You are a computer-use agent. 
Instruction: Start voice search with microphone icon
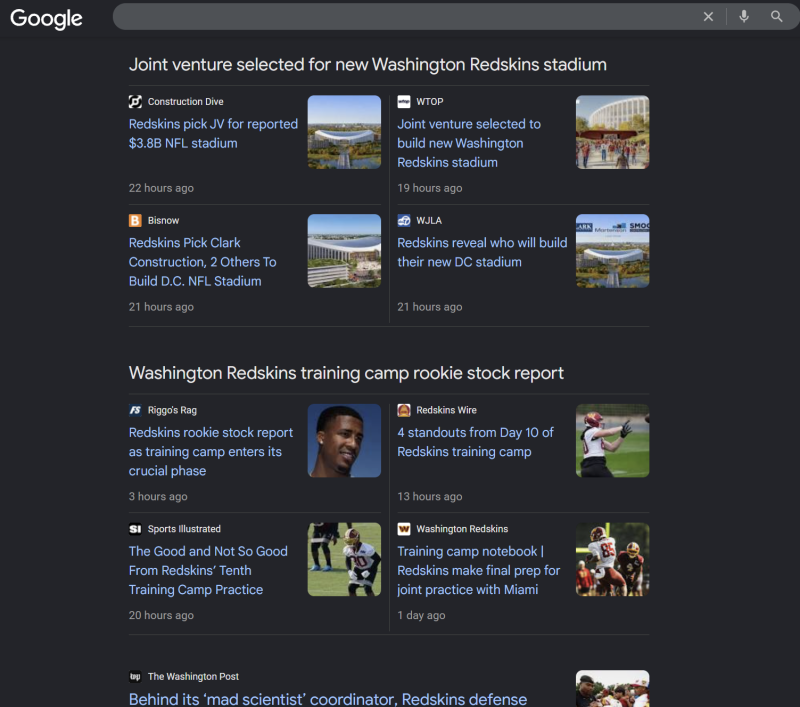[x=744, y=17]
